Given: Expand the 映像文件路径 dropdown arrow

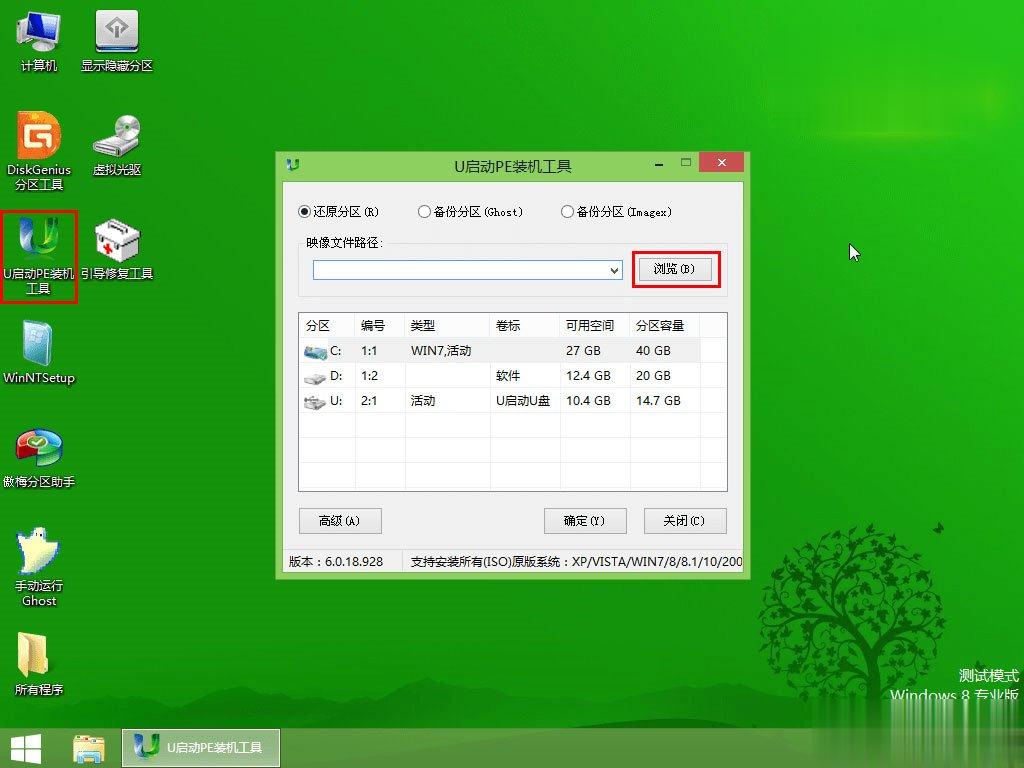Looking at the screenshot, I should (614, 270).
